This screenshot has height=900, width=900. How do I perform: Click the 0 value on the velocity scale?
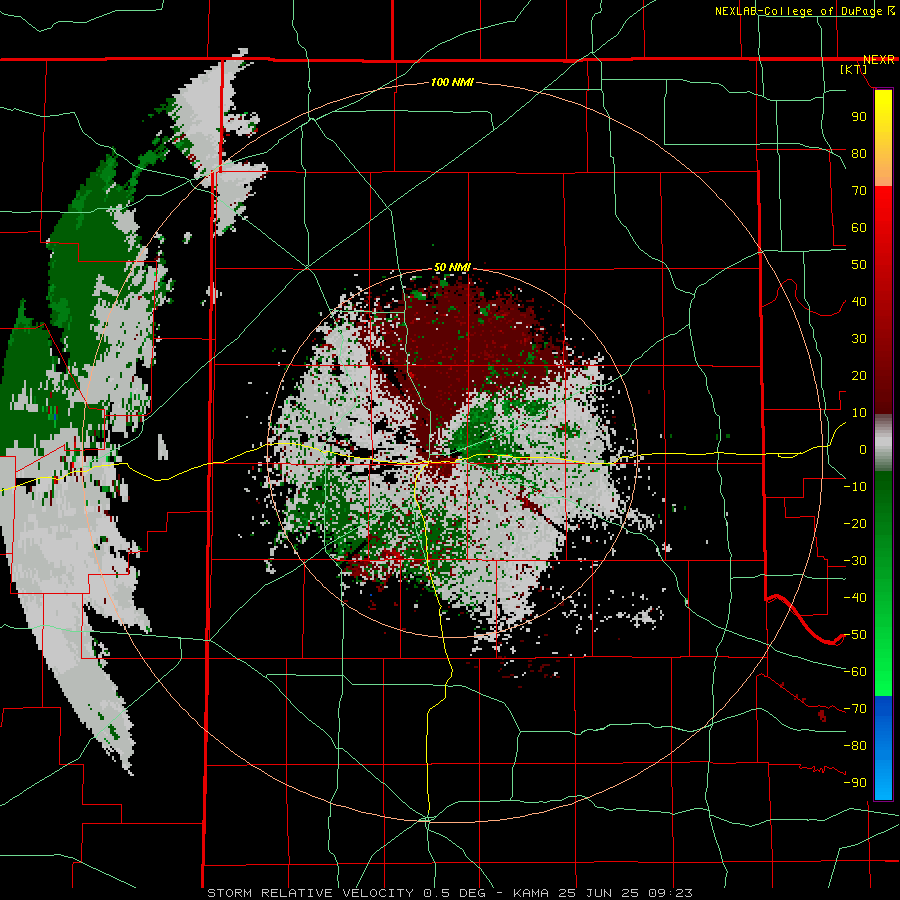pos(863,449)
